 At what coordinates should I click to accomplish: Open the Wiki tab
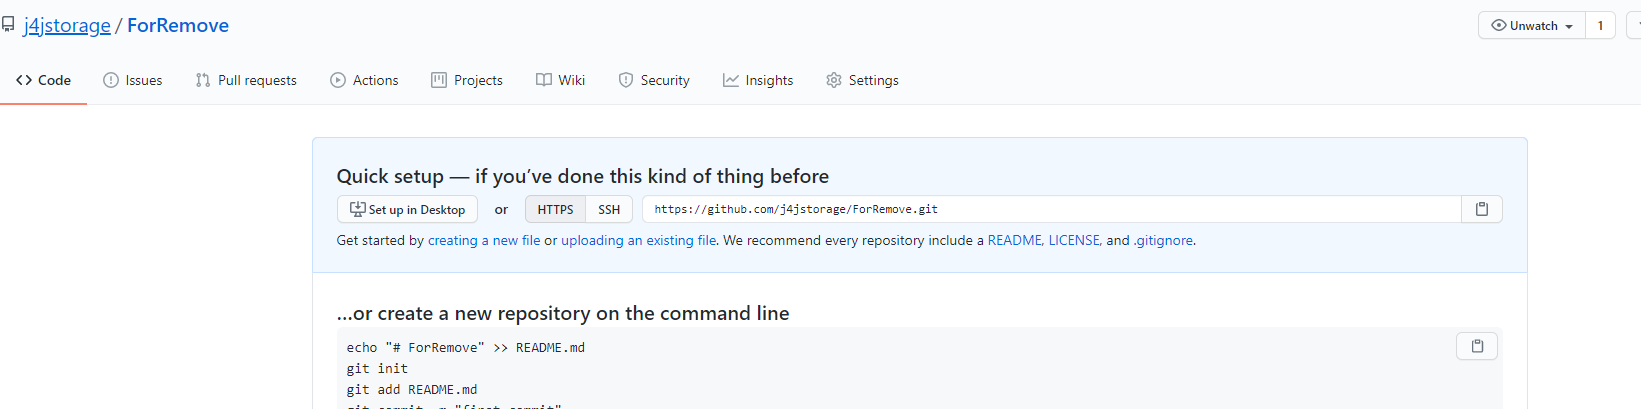tap(561, 80)
